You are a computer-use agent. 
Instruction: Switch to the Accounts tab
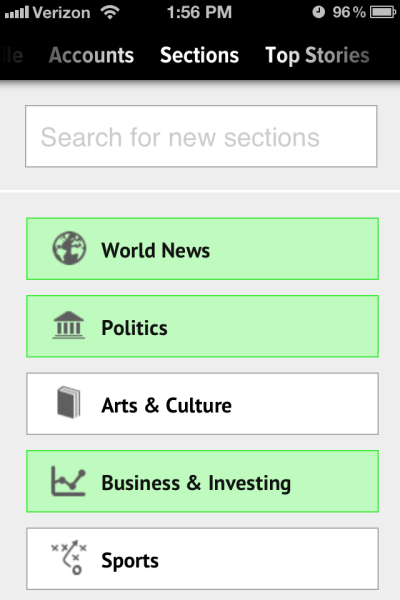(91, 55)
